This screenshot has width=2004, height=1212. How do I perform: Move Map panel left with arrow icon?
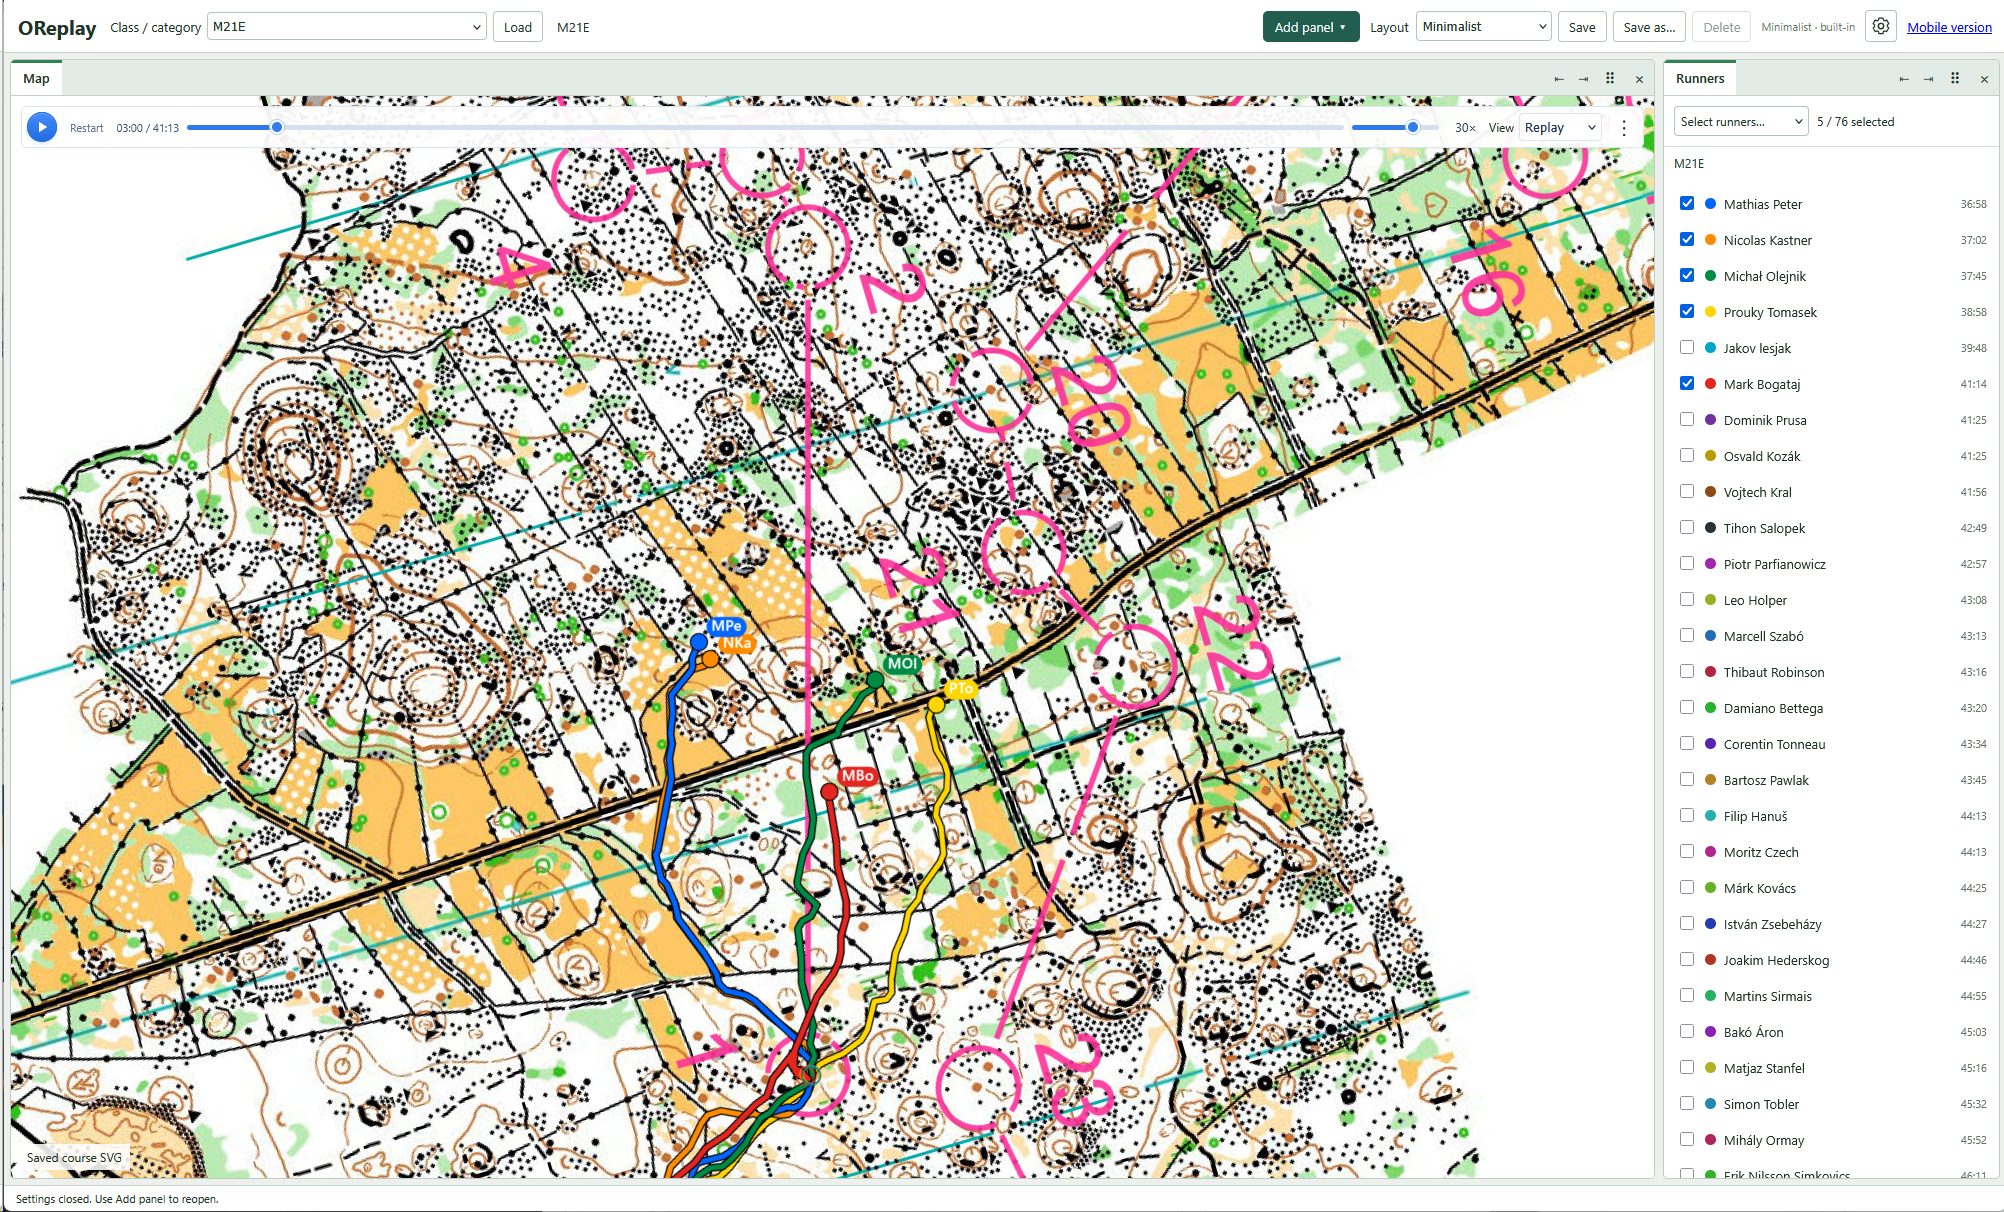(1559, 79)
